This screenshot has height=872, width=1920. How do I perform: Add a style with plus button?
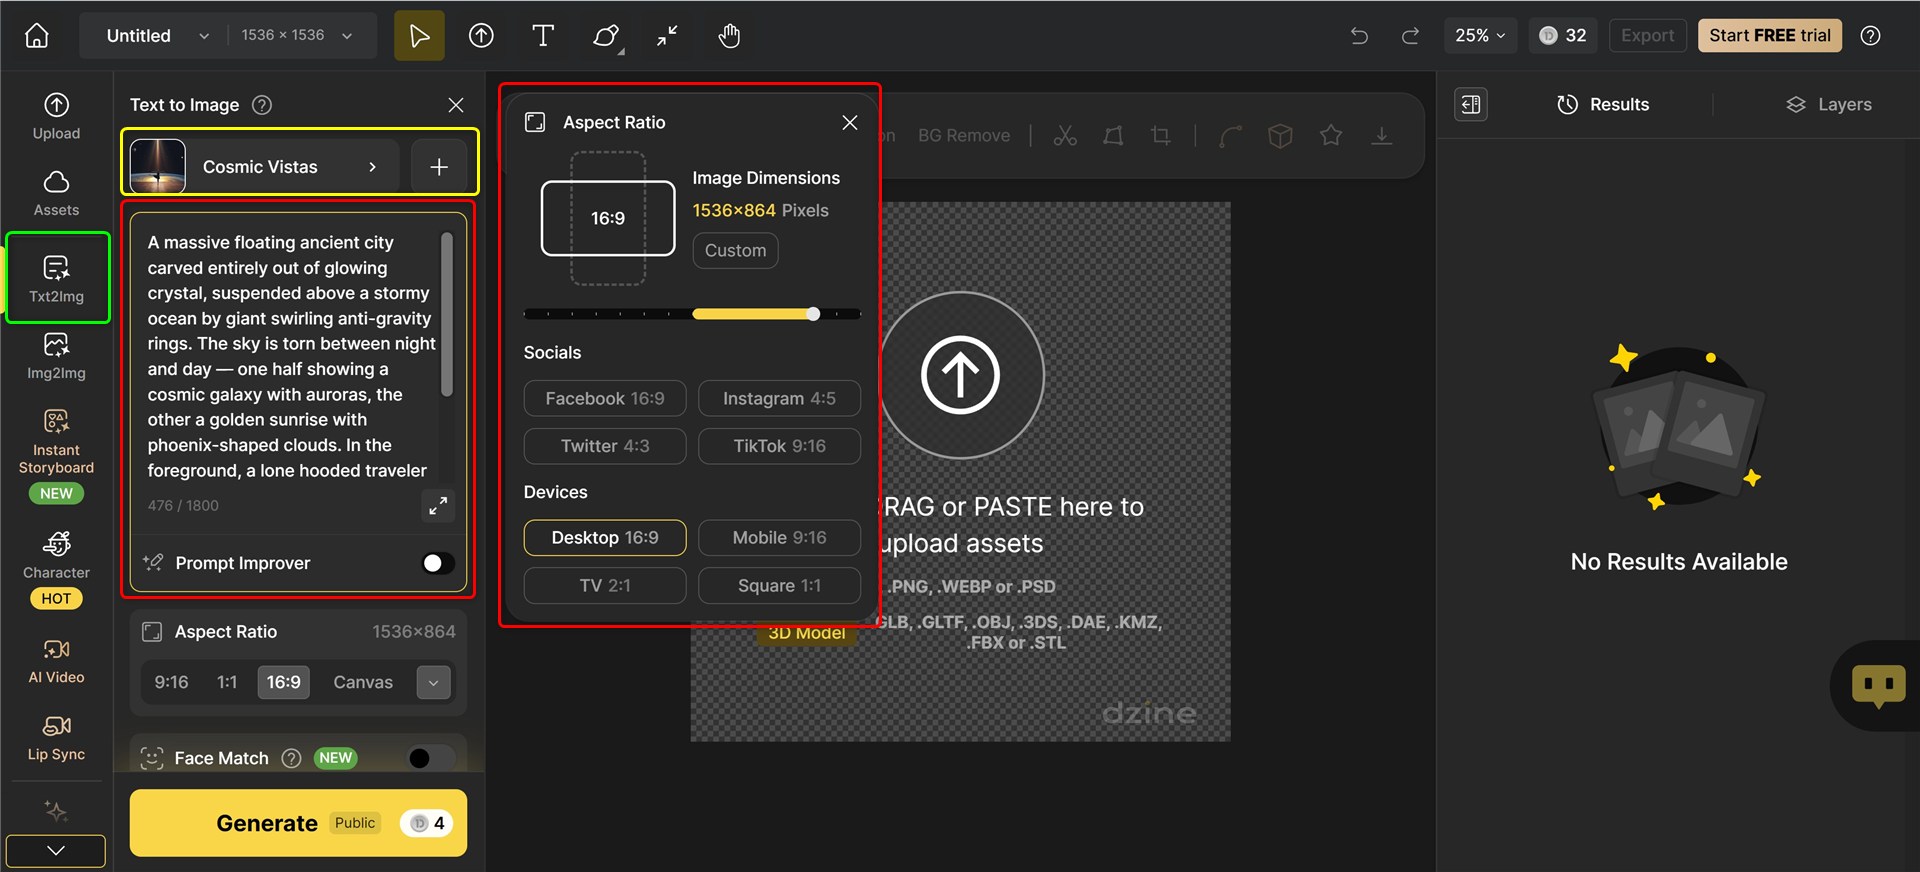tap(439, 166)
